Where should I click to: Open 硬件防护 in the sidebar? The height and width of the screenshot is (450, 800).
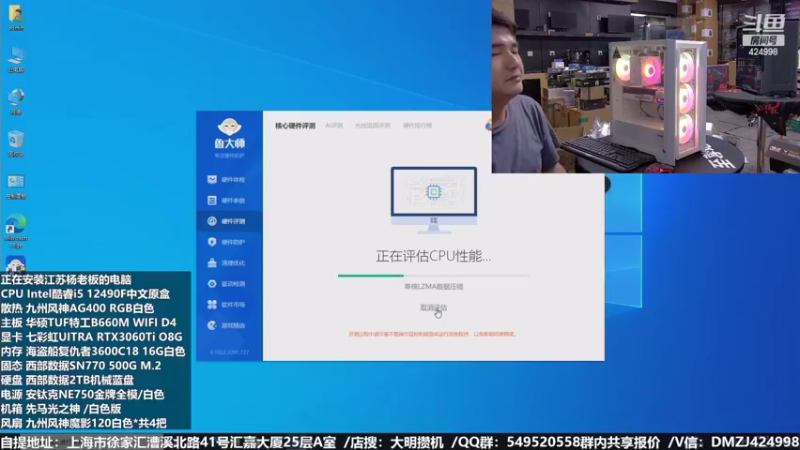[x=229, y=242]
